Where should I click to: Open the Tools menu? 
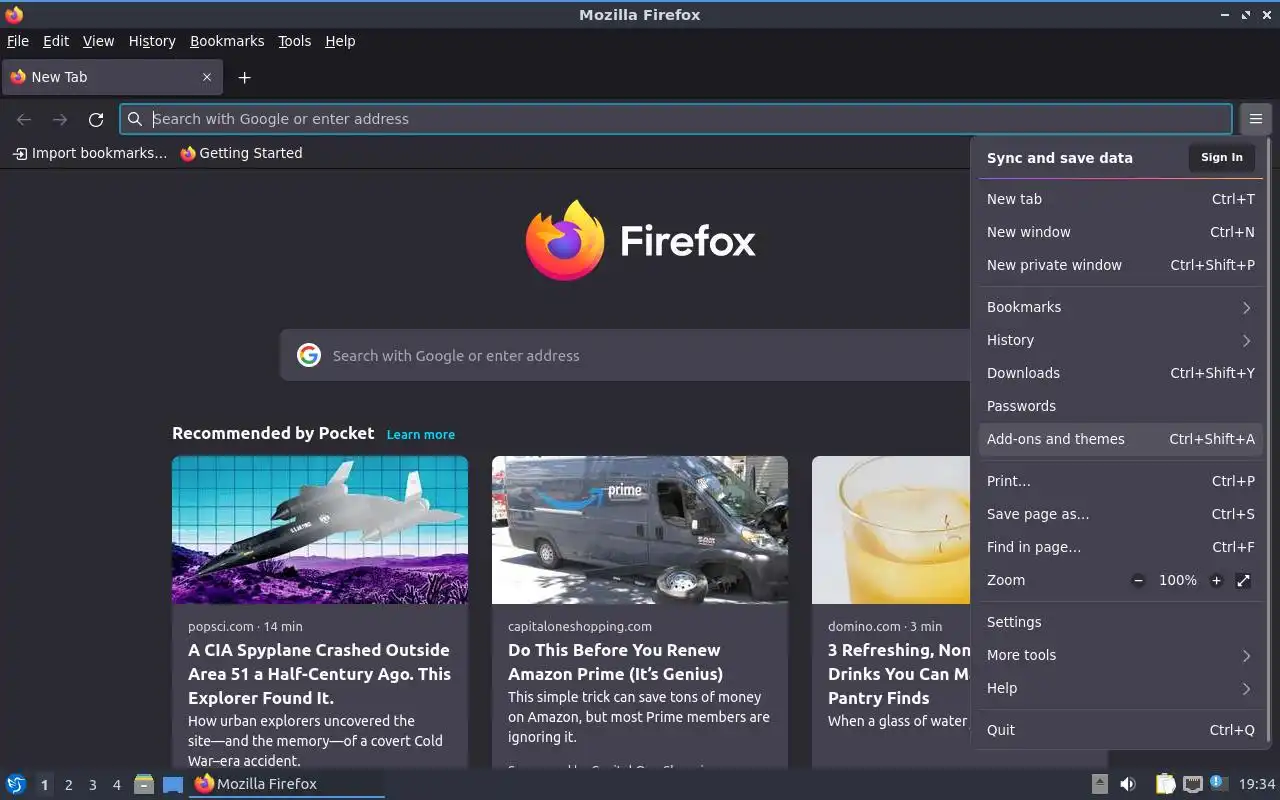pos(295,41)
